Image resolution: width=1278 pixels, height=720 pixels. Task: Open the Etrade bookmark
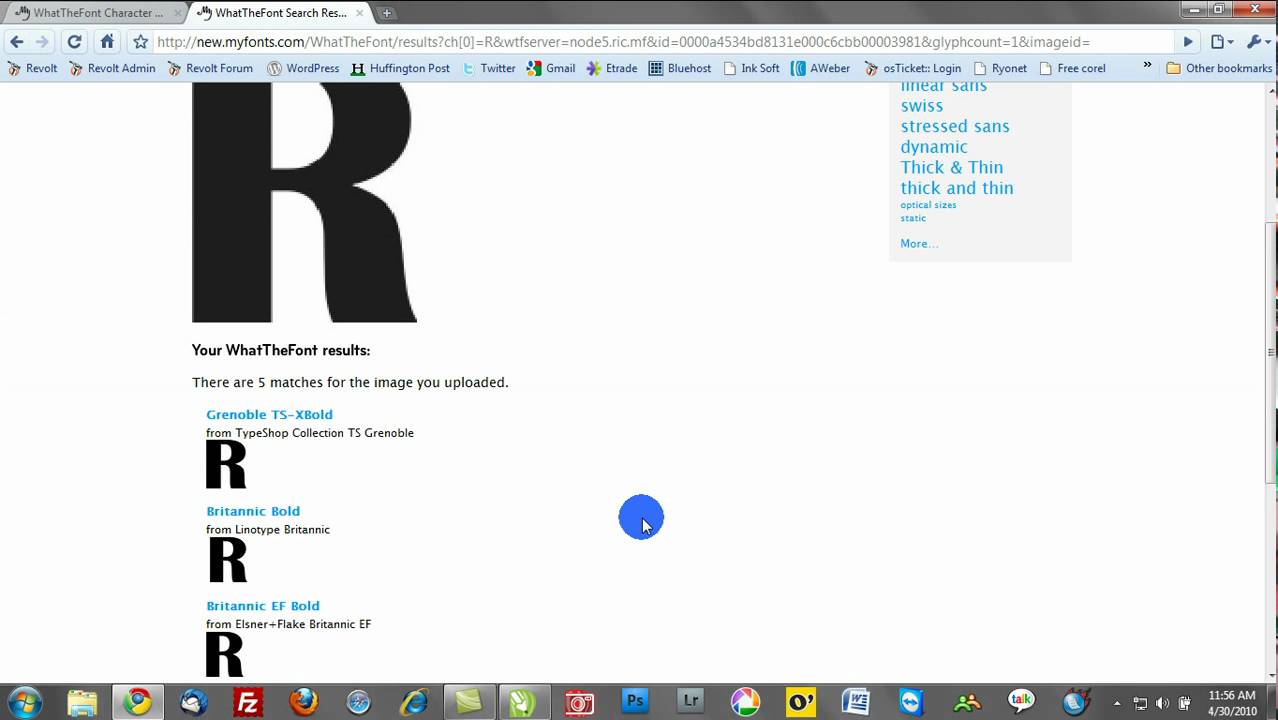[x=612, y=68]
